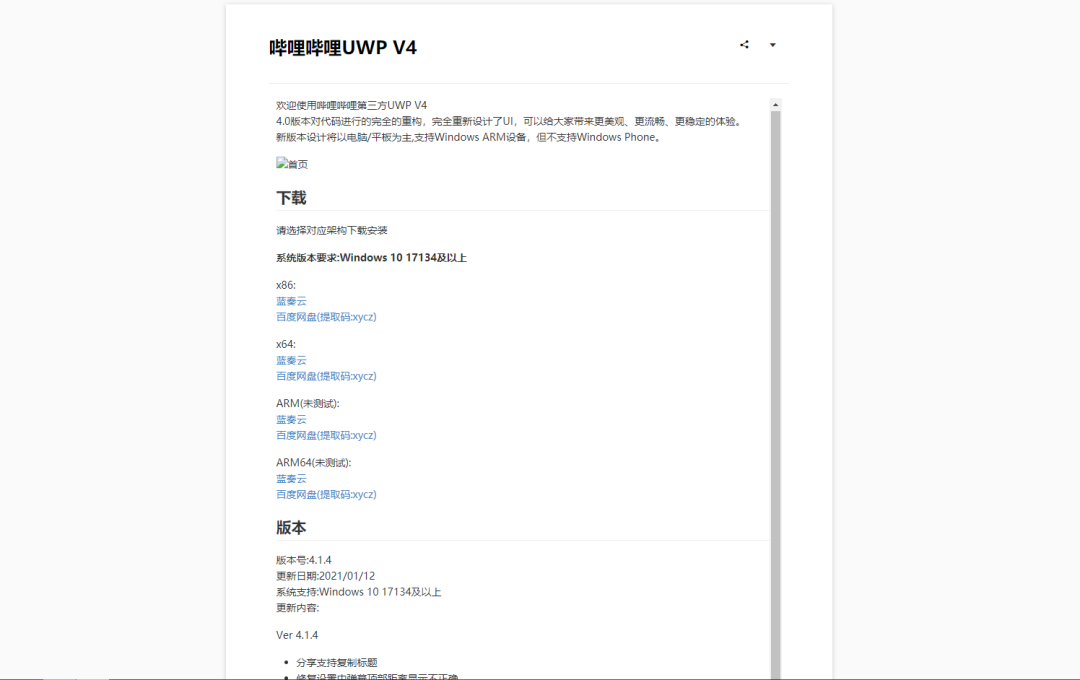Screen dimensions: 1080x680
Task: Select the 版本号:4.1.4 text line
Action: point(302,559)
